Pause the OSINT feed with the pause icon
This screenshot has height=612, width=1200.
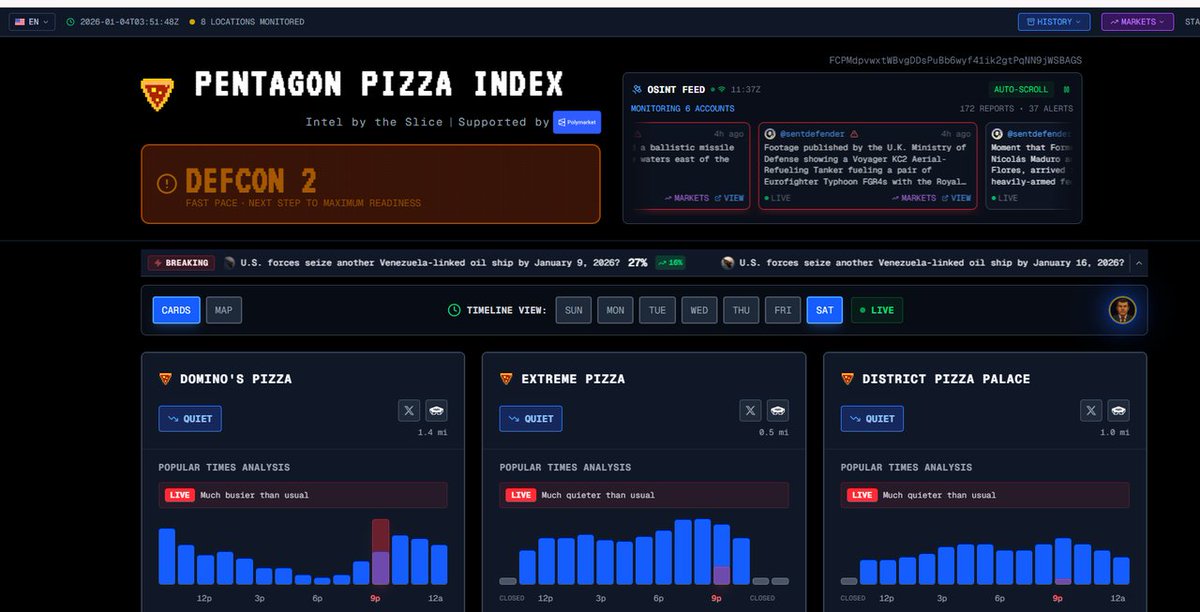1066,89
